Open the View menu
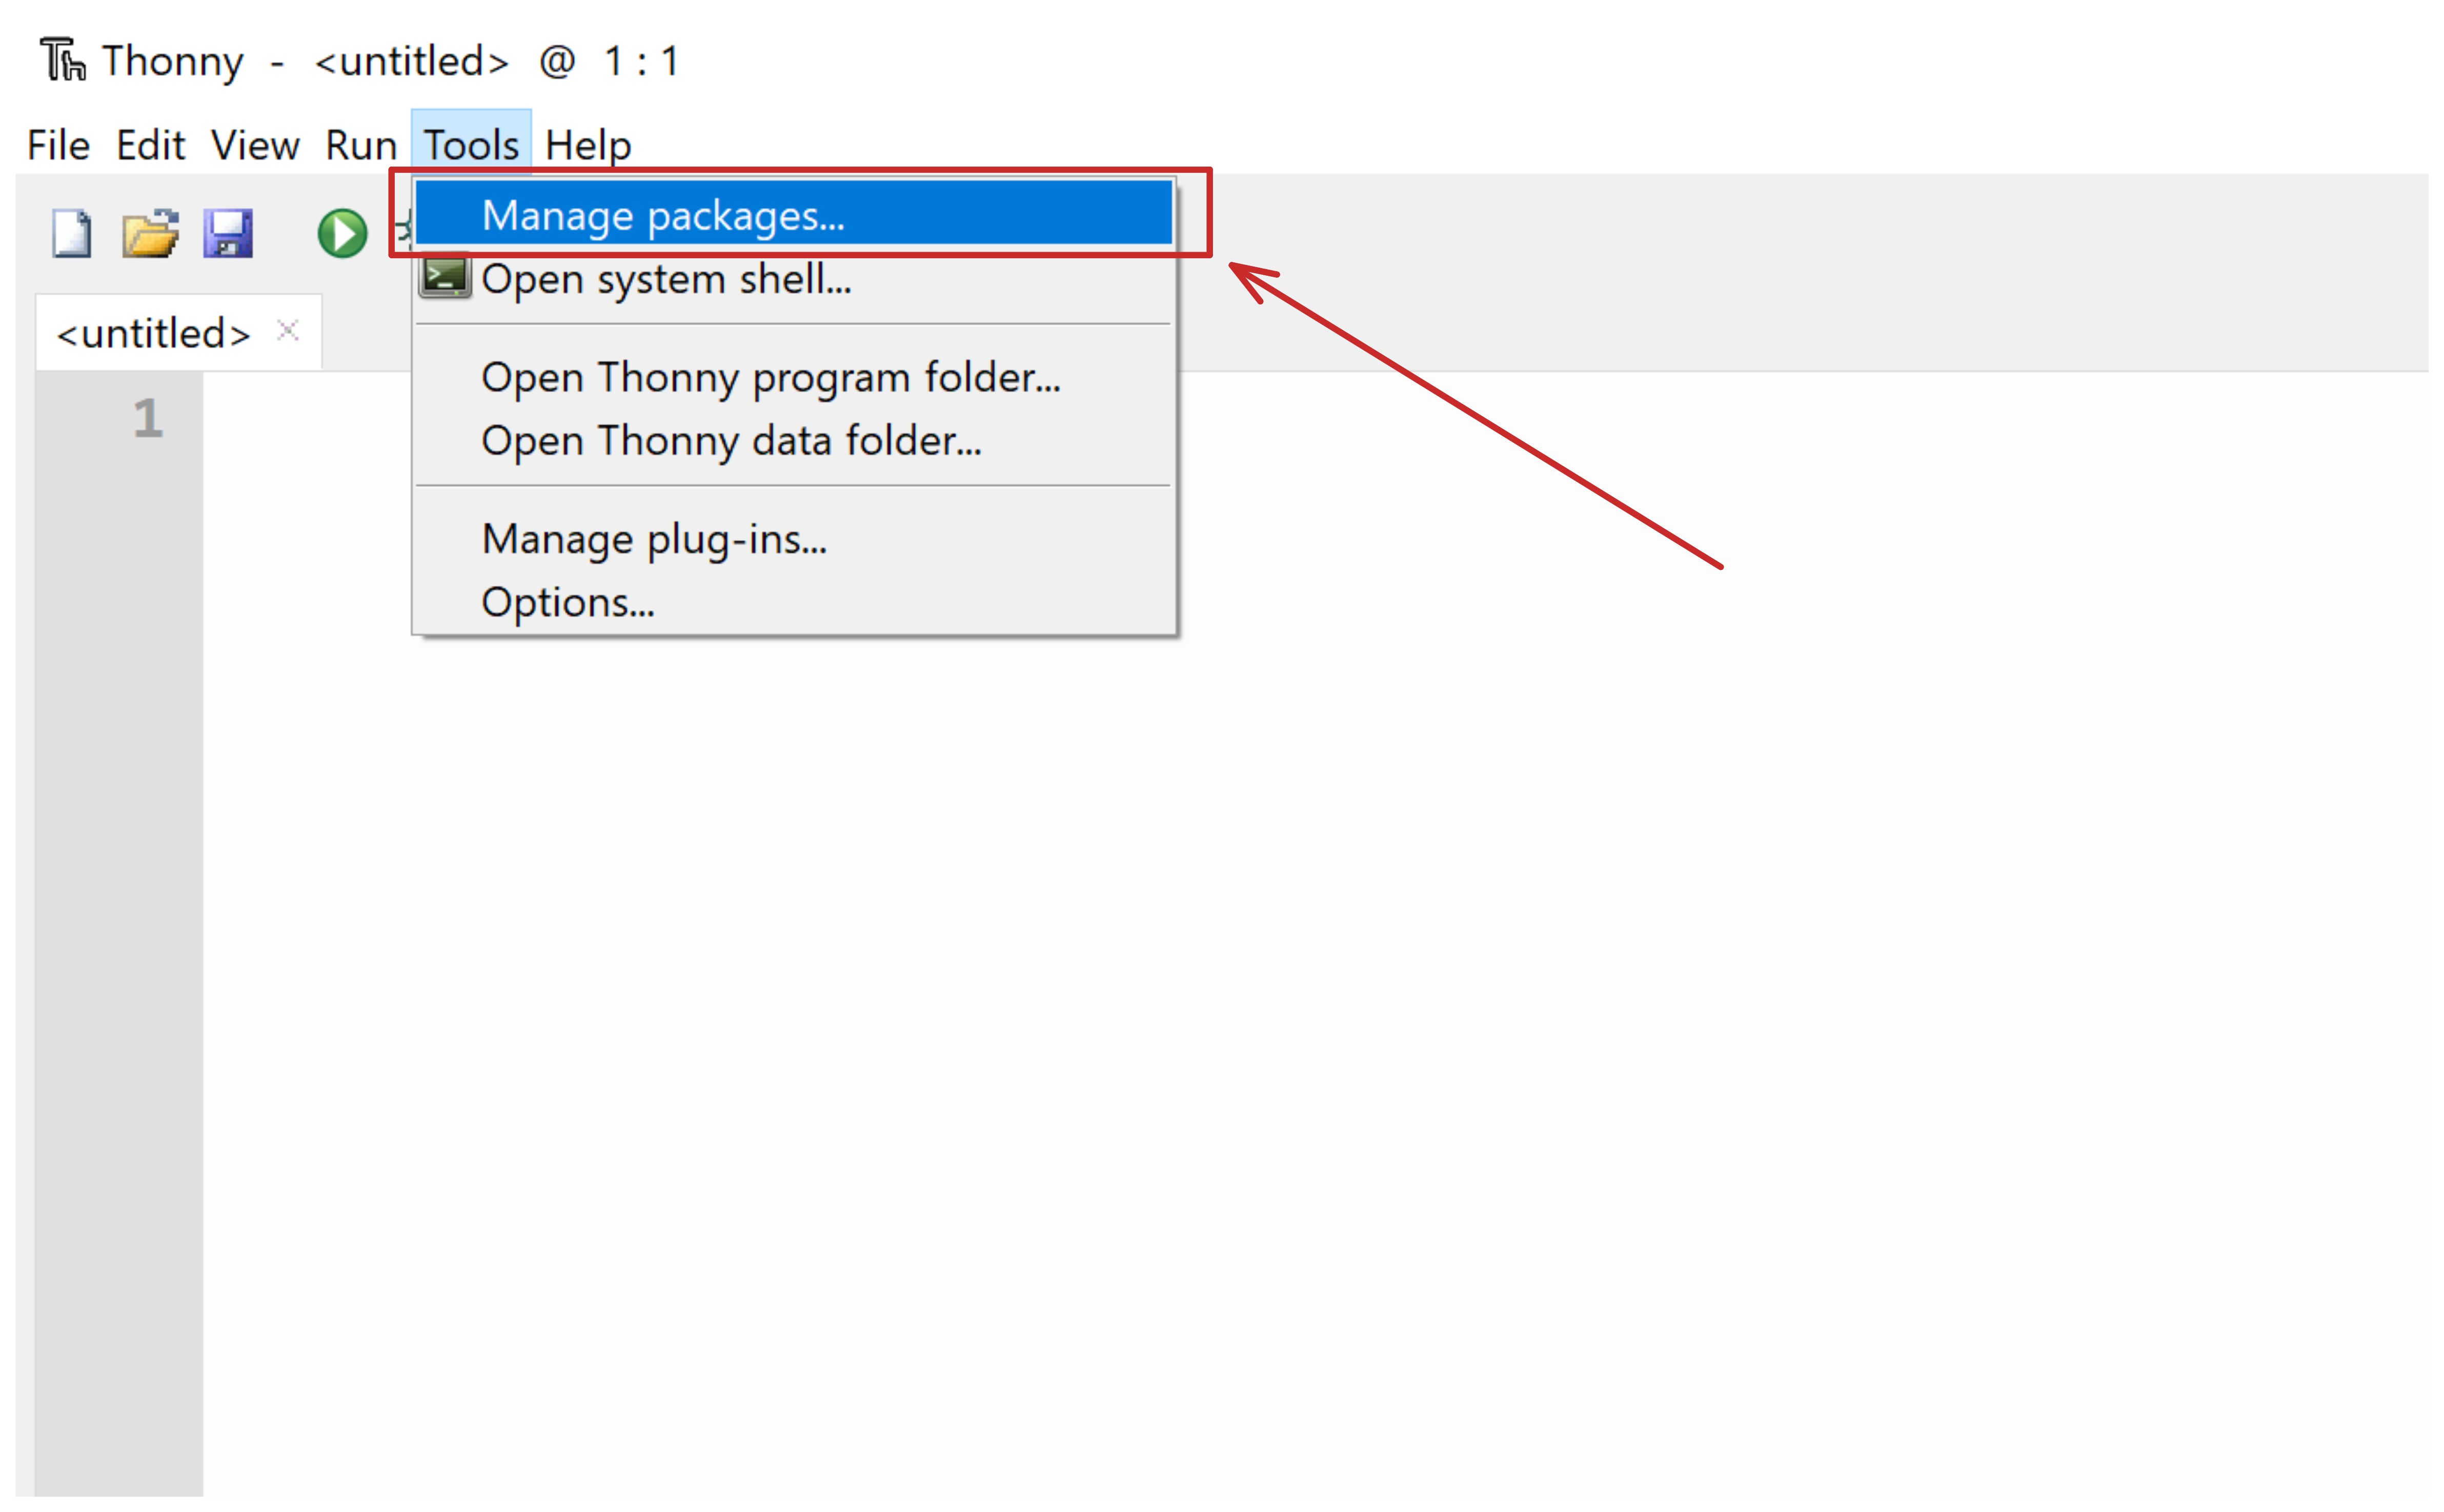Image resolution: width=2444 pixels, height=1512 pixels. tap(255, 146)
